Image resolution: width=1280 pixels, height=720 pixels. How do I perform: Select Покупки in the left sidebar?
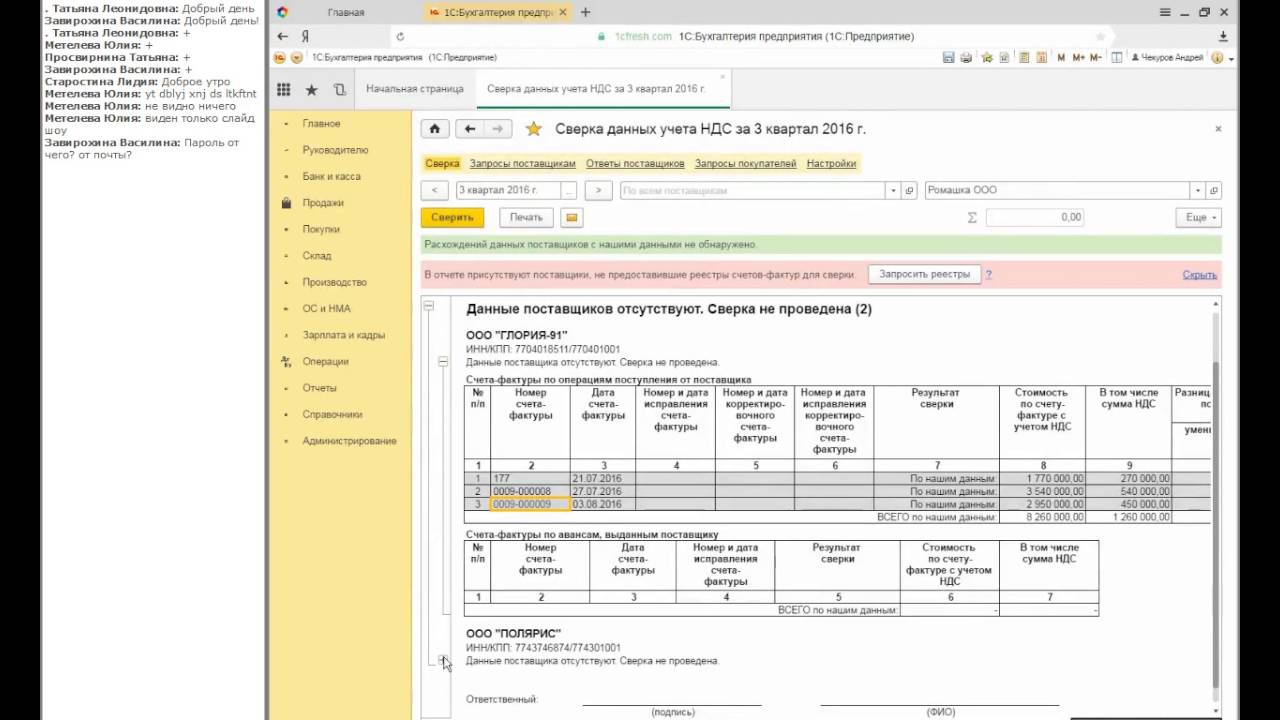[x=321, y=229]
